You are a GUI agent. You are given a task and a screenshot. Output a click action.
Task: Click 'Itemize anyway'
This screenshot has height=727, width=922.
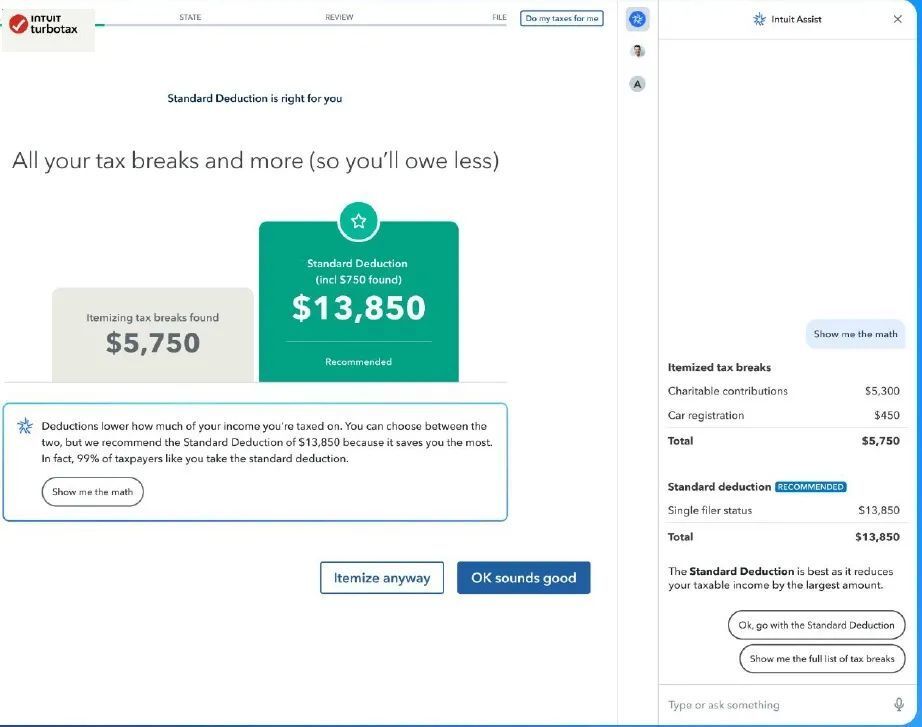coord(381,577)
